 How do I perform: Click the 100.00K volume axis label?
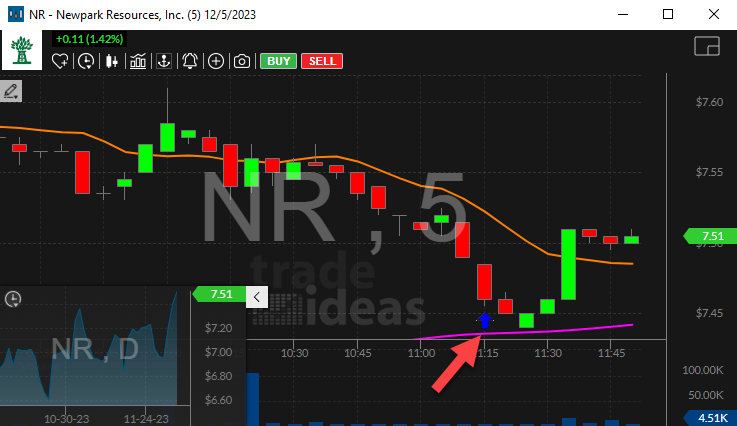pyautogui.click(x=703, y=371)
